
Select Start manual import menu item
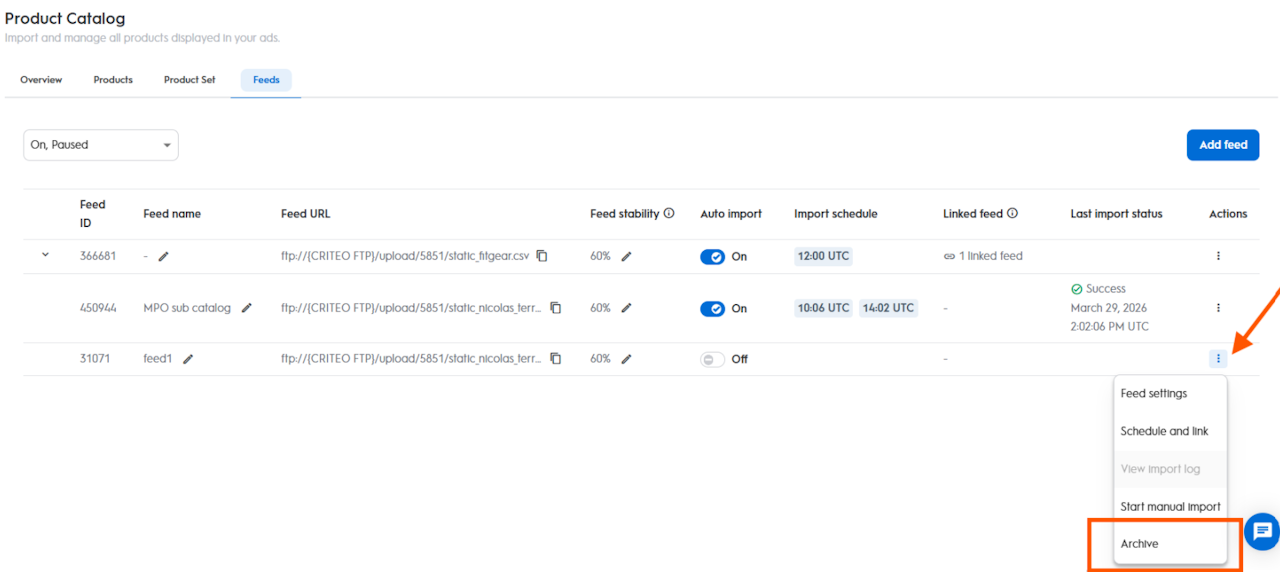tap(1170, 507)
